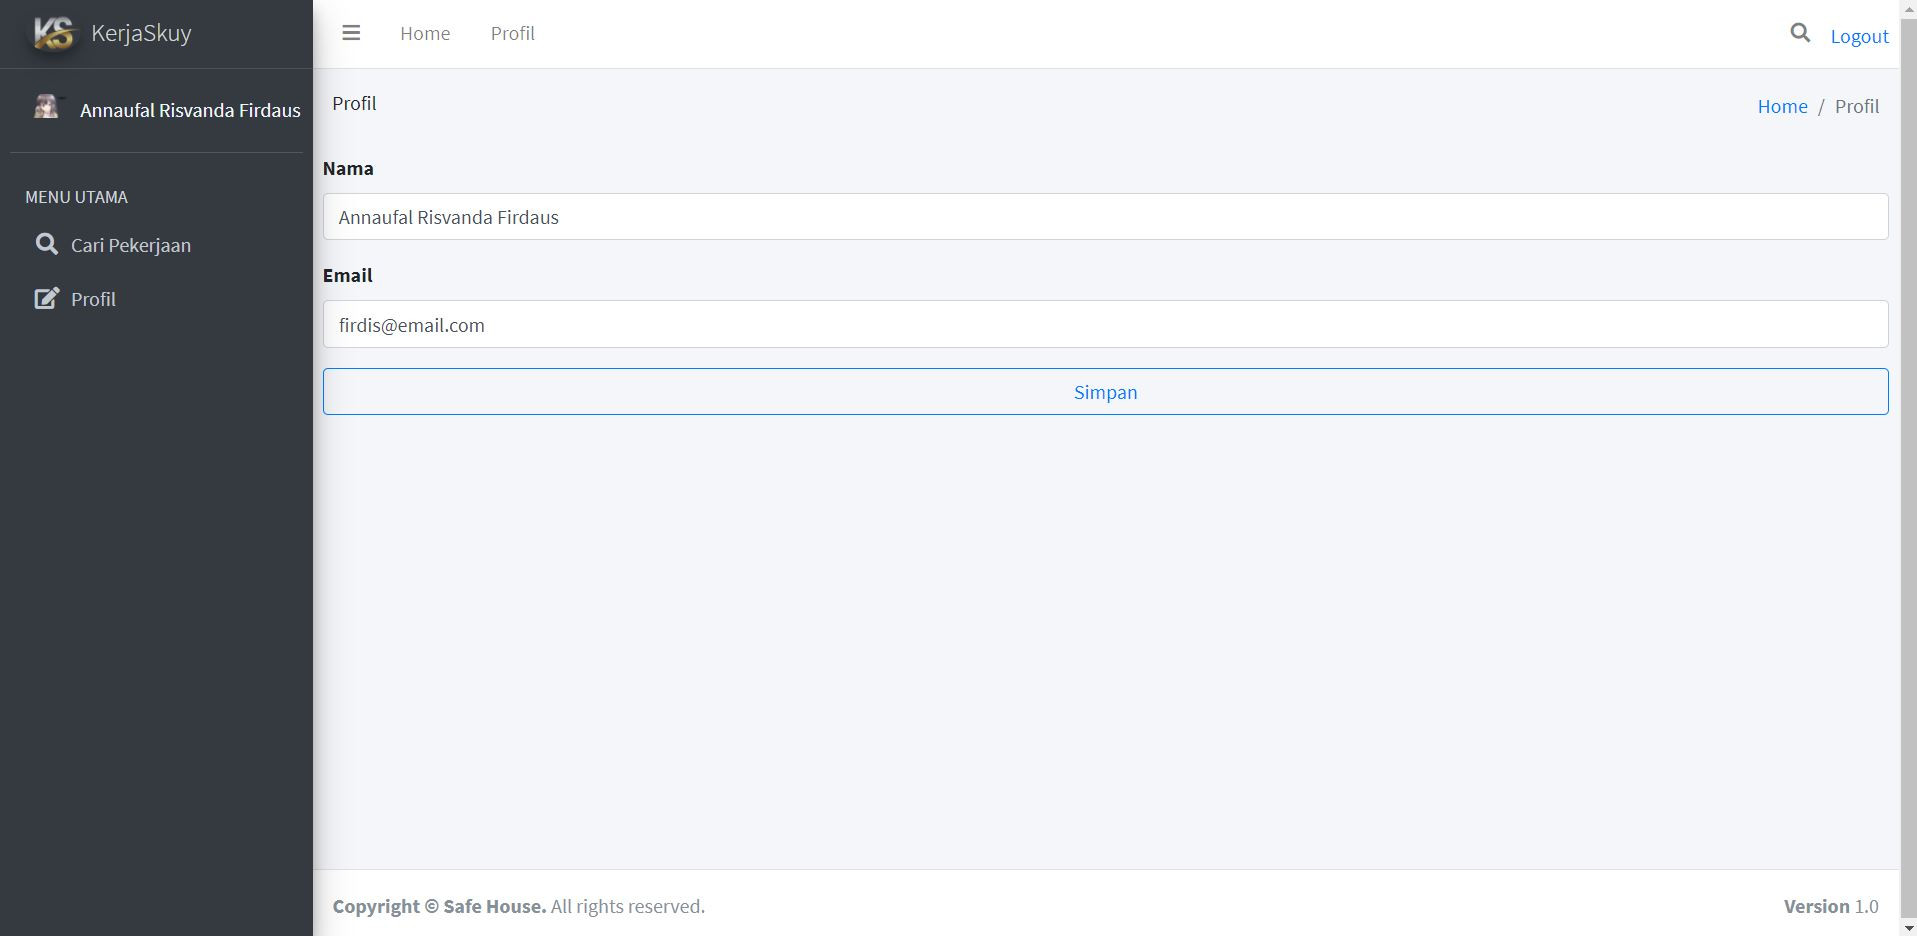Screen dimensions: 1917x936
Task: Click the Safe House footer text
Action: coord(494,906)
